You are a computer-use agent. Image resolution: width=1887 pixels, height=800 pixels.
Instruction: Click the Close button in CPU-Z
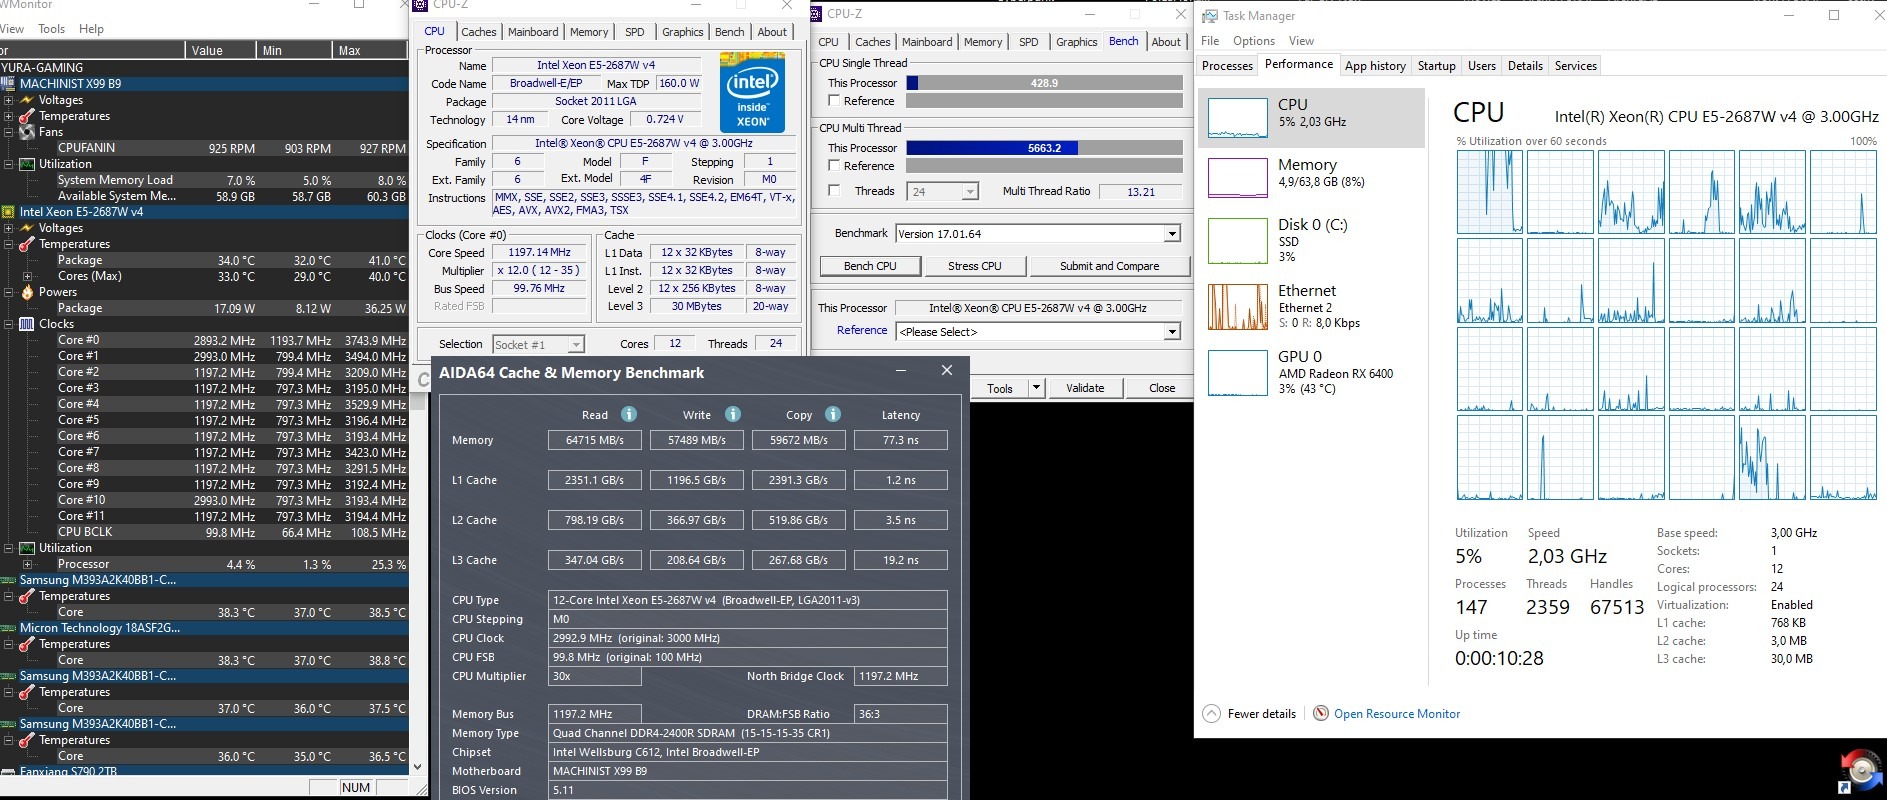[x=1162, y=388]
